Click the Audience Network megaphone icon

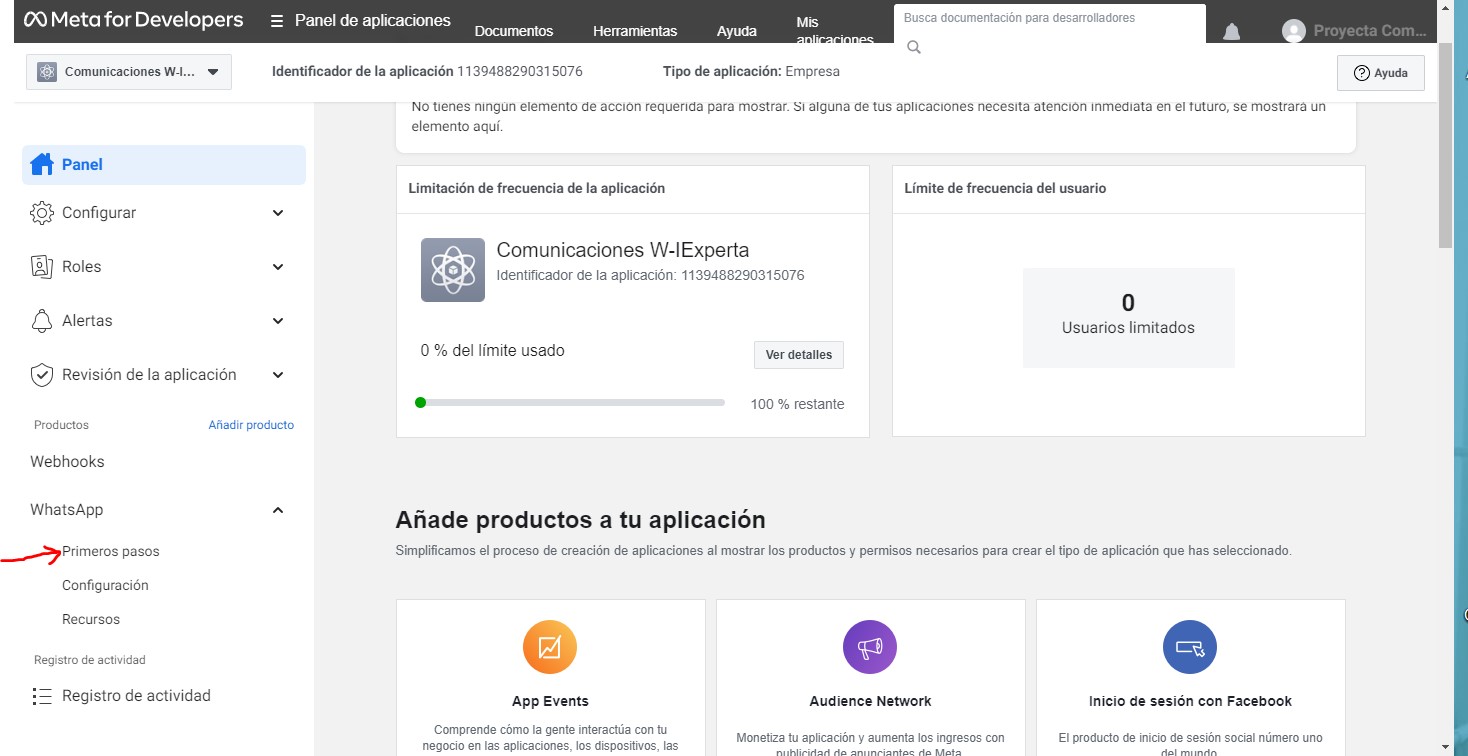click(x=870, y=647)
